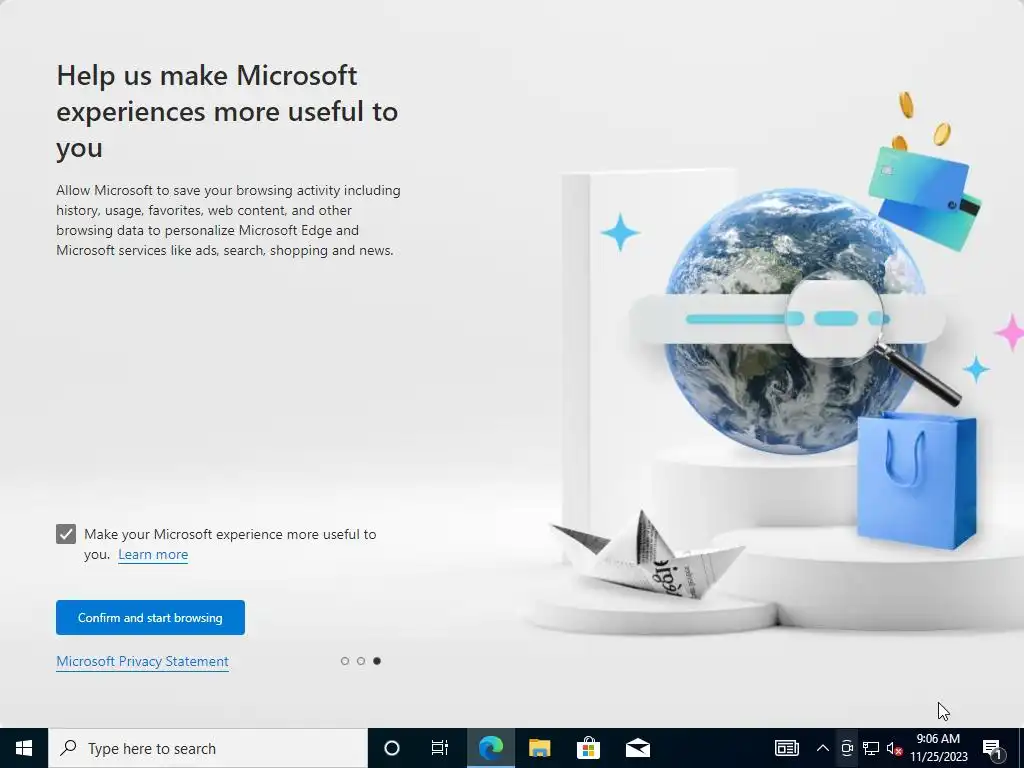Click Microsoft Edge taskbar icon
Image resolution: width=1024 pixels, height=768 pixels.
tap(490, 748)
